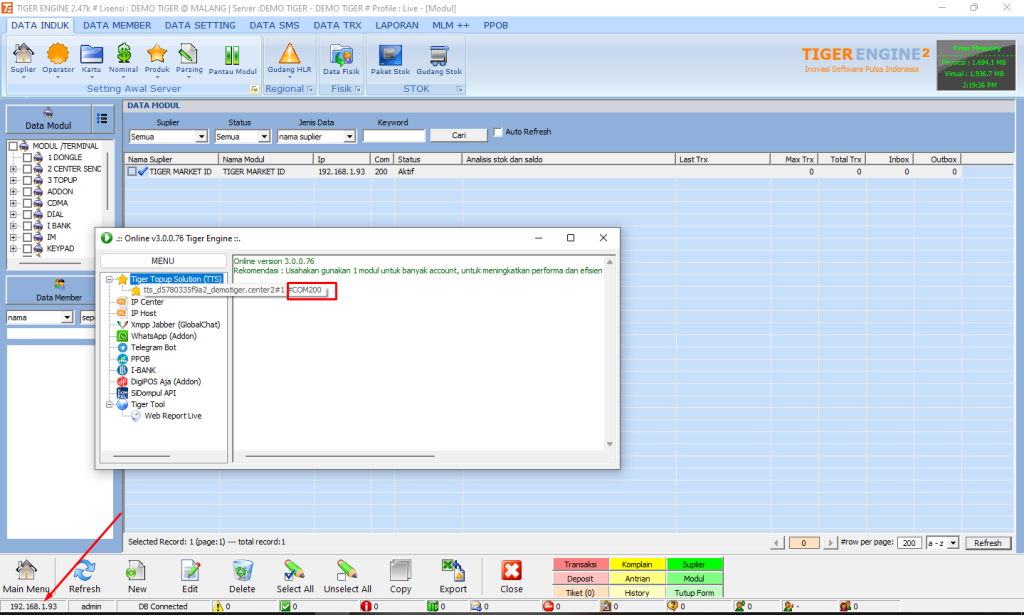Click the Pantau Modul icon
Viewport: 1024px width, 615px height.
coord(232,58)
